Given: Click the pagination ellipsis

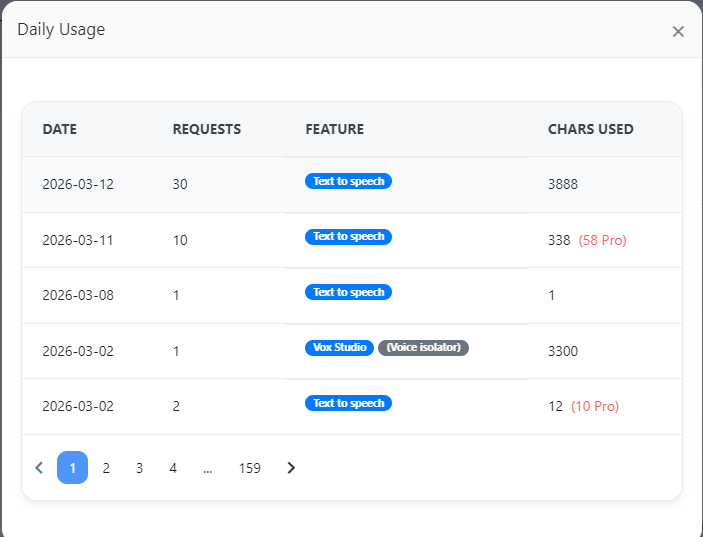Looking at the screenshot, I should [207, 467].
